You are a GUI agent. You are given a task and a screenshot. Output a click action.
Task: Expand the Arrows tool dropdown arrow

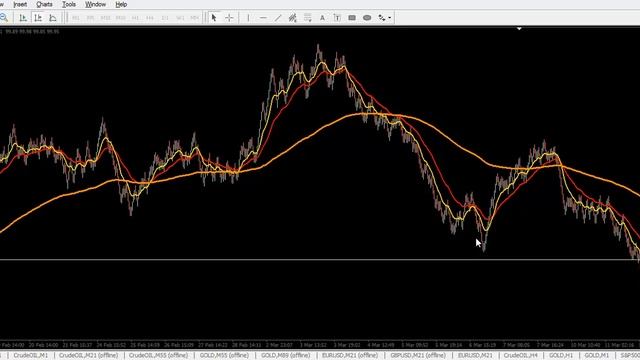tap(390, 18)
